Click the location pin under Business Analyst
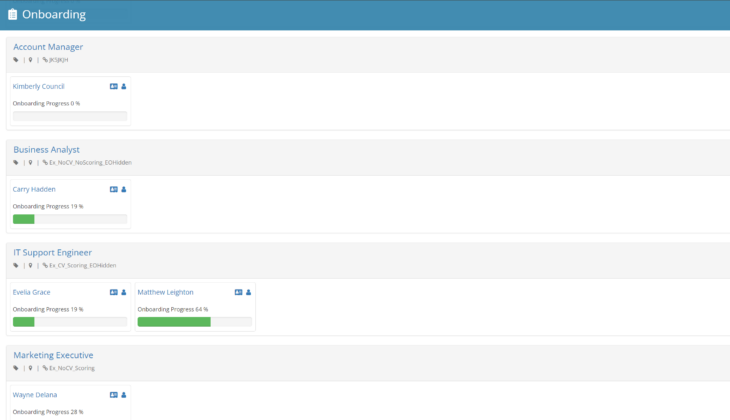 tap(30, 163)
